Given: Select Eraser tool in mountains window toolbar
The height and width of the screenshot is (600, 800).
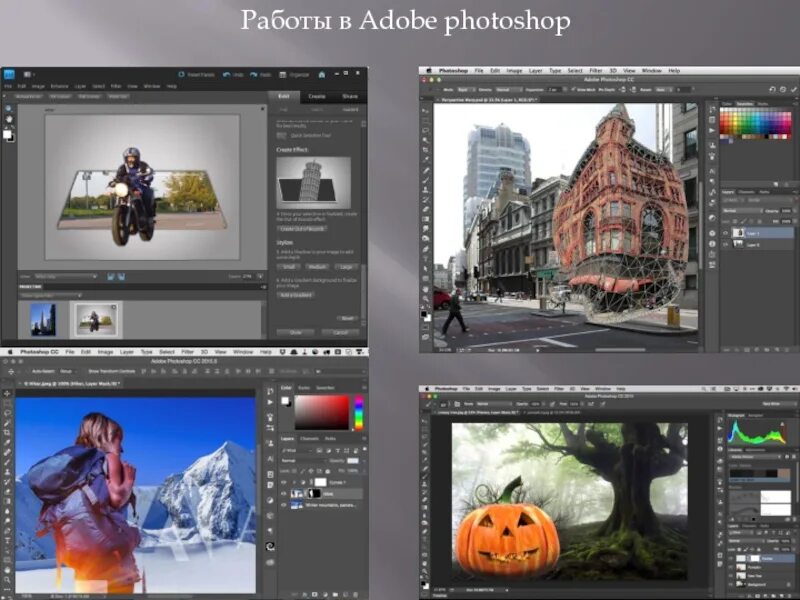Looking at the screenshot, I should click(7, 492).
